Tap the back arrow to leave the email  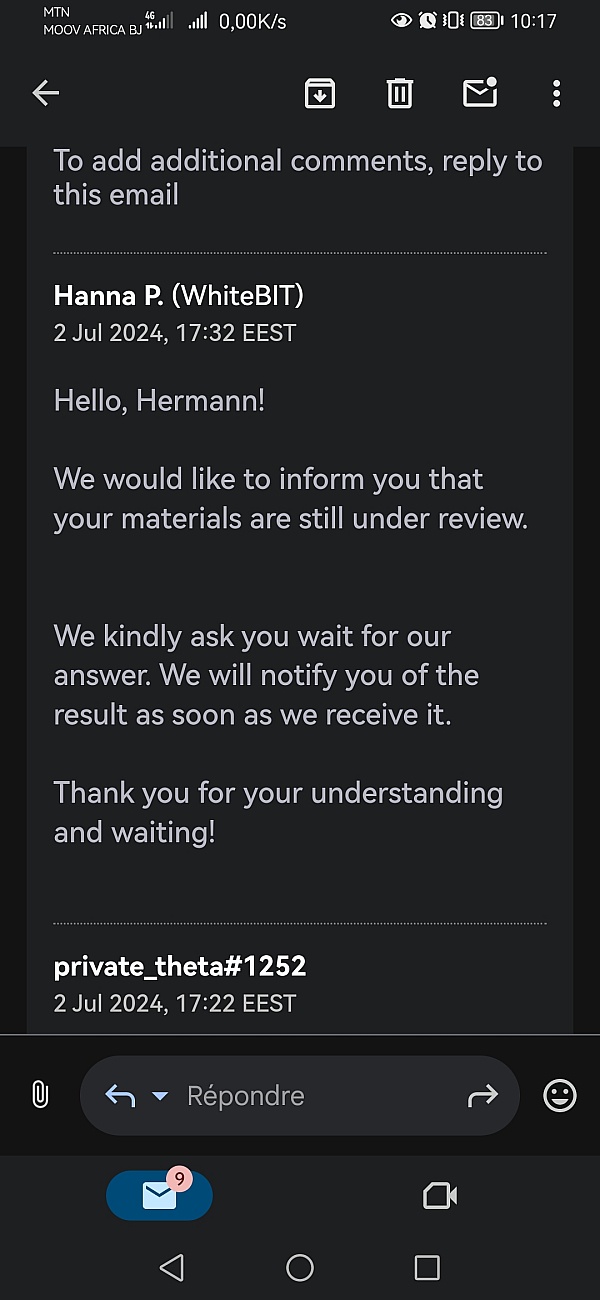tap(46, 94)
